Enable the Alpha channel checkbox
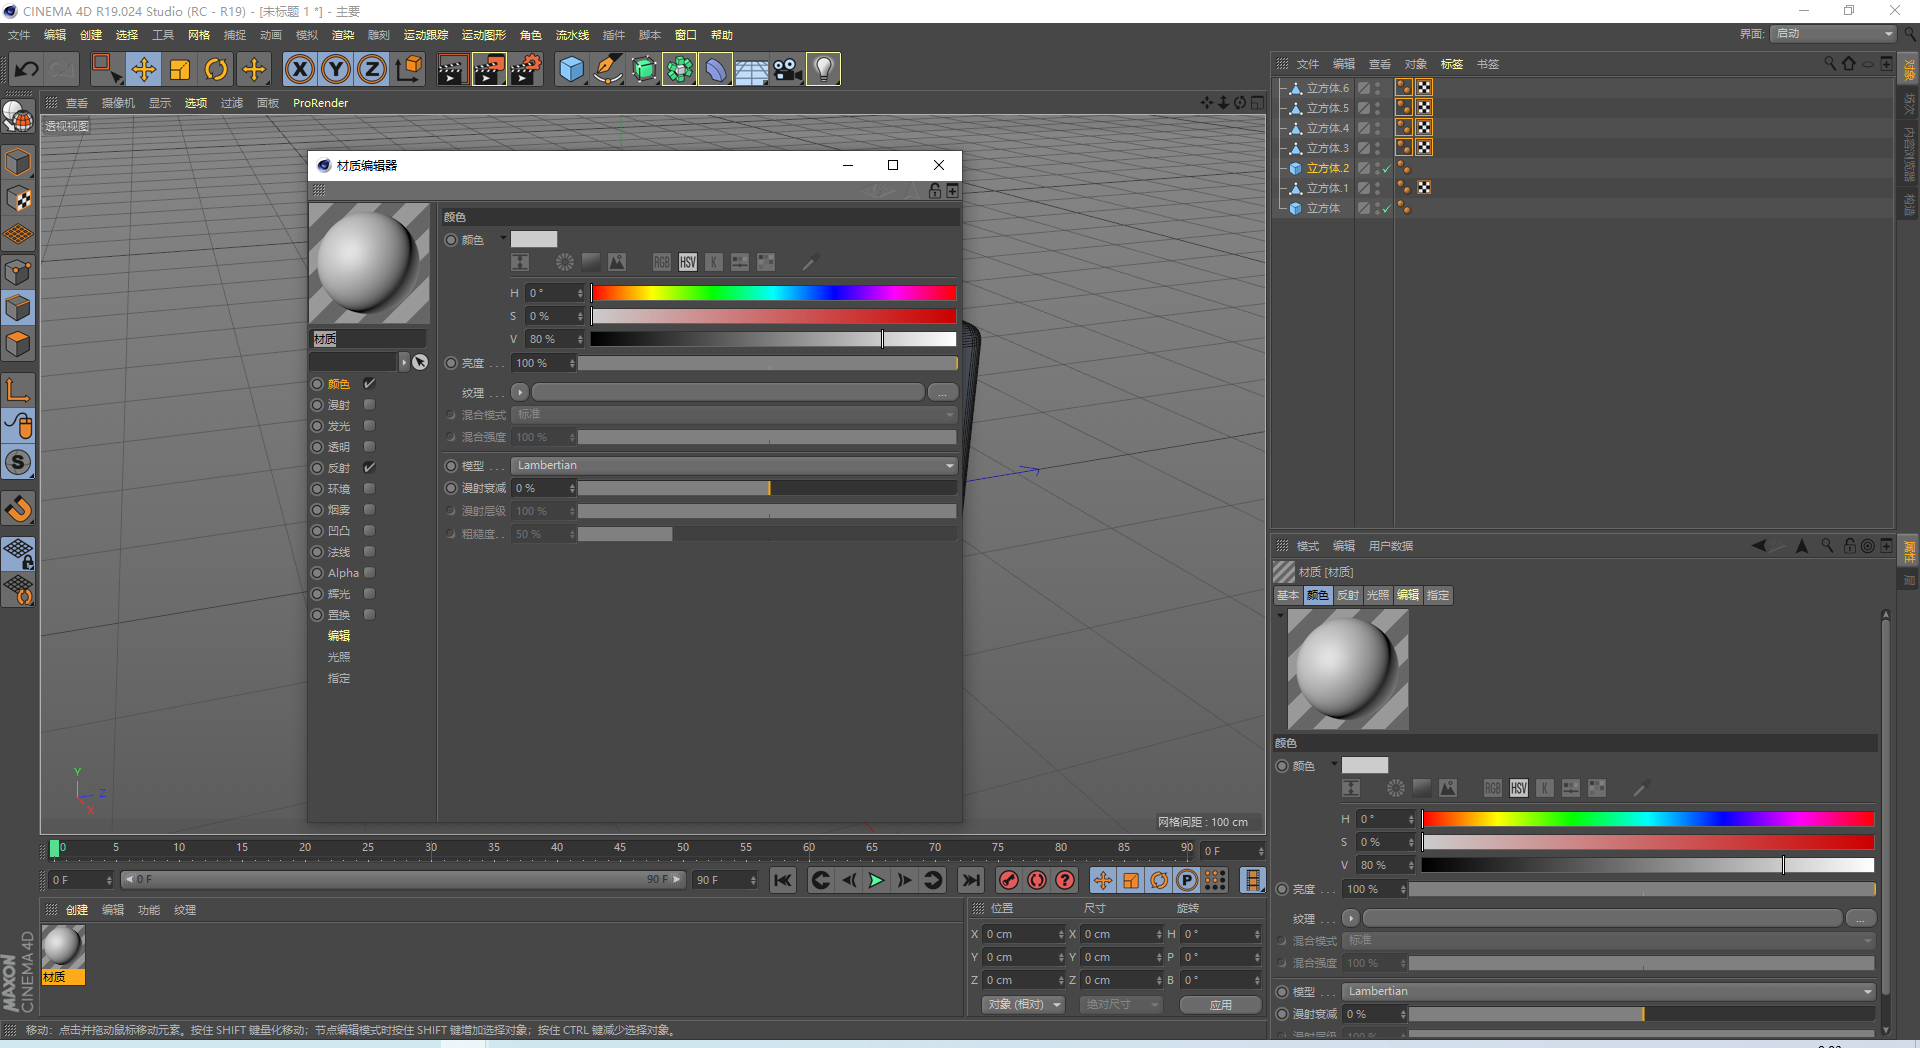Viewport: 1920px width, 1048px height. coord(369,573)
